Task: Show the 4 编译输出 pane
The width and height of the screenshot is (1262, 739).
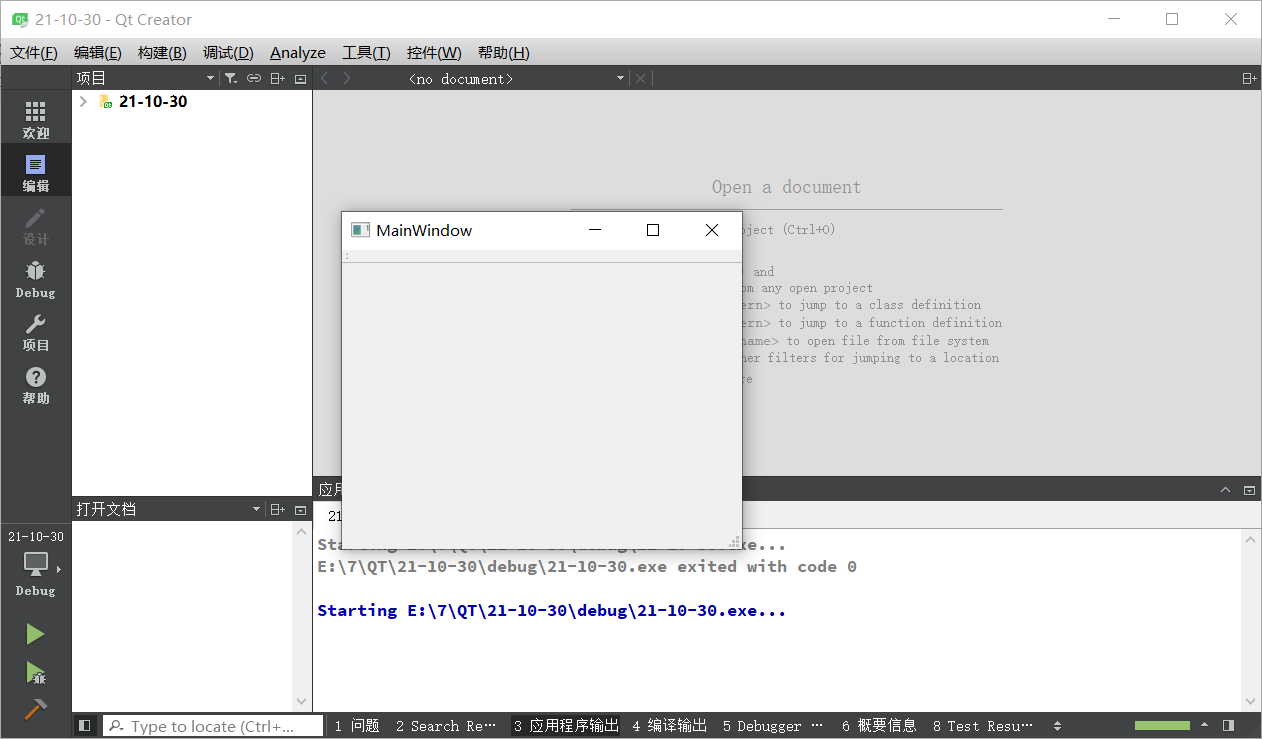Action: [x=670, y=726]
